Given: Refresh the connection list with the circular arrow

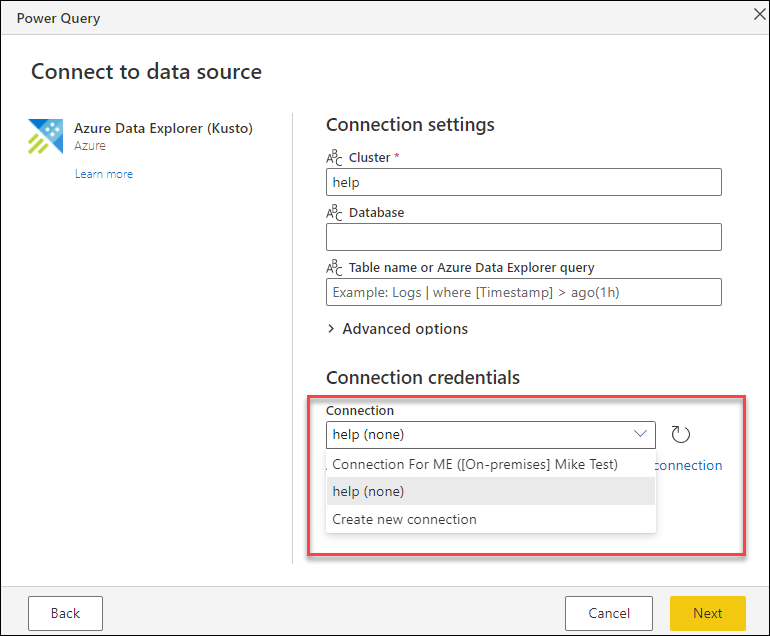Looking at the screenshot, I should click(x=681, y=434).
